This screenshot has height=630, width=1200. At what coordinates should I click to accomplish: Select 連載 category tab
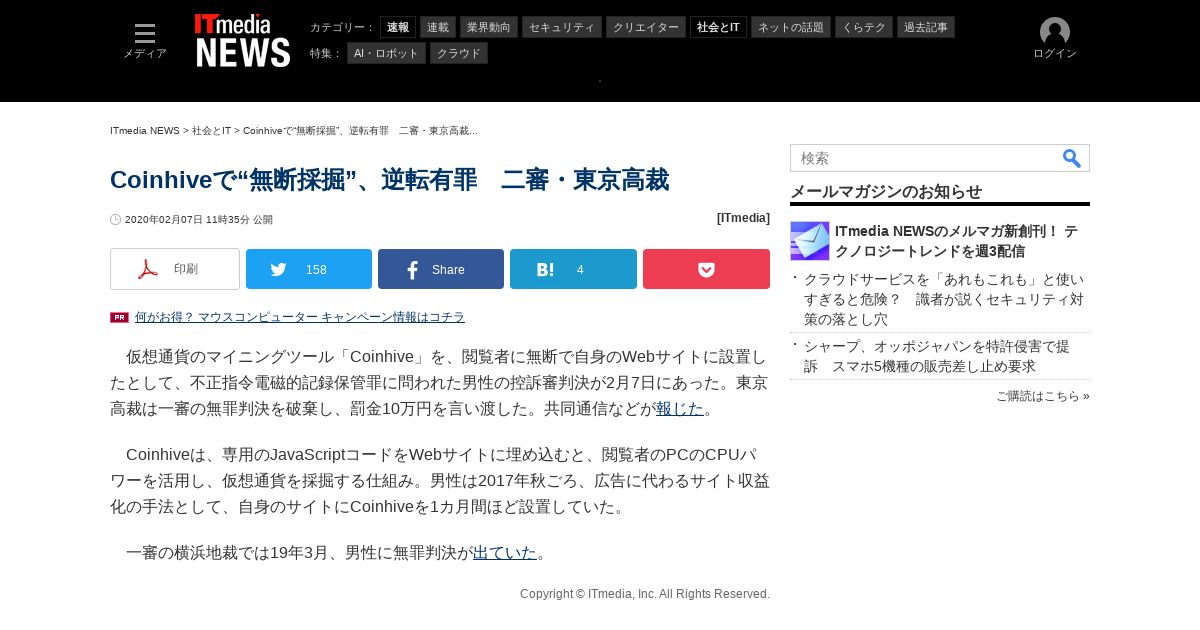(438, 27)
